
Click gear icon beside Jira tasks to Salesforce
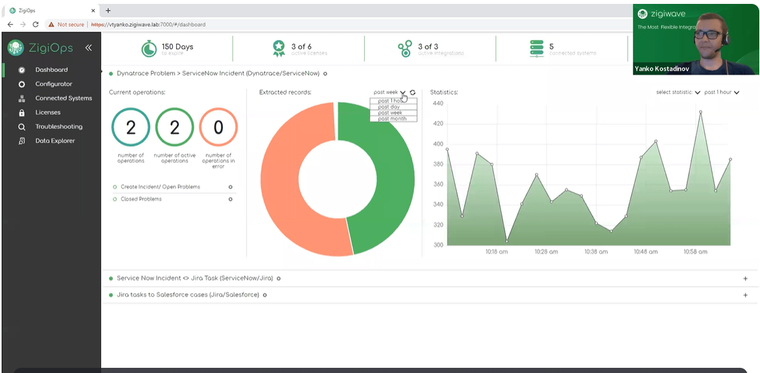(265, 295)
